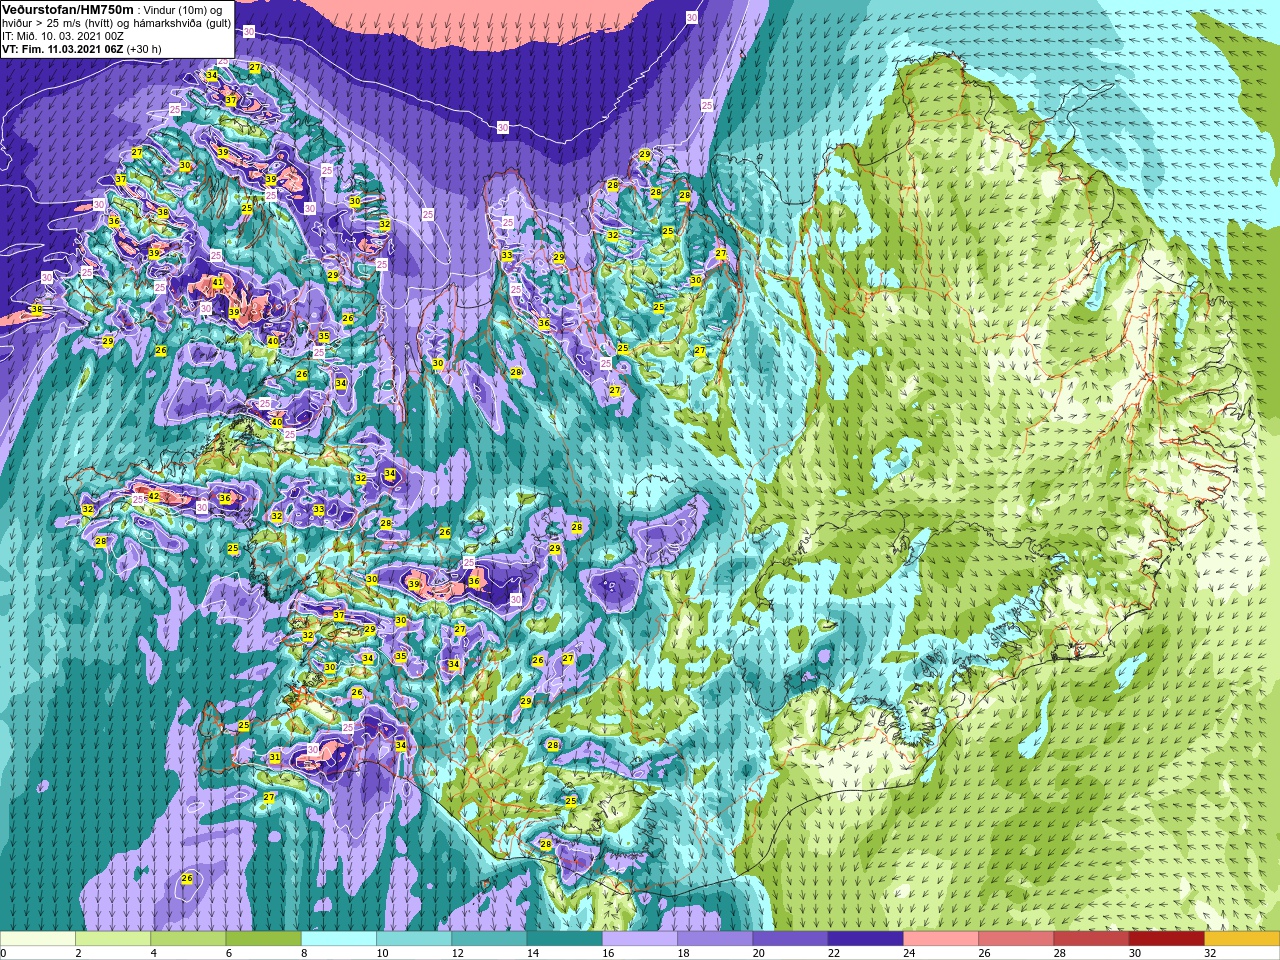Screen dimensions: 1280x960
Task: Click the salmon 26–28 legend swatch
Action: click(x=1016, y=939)
